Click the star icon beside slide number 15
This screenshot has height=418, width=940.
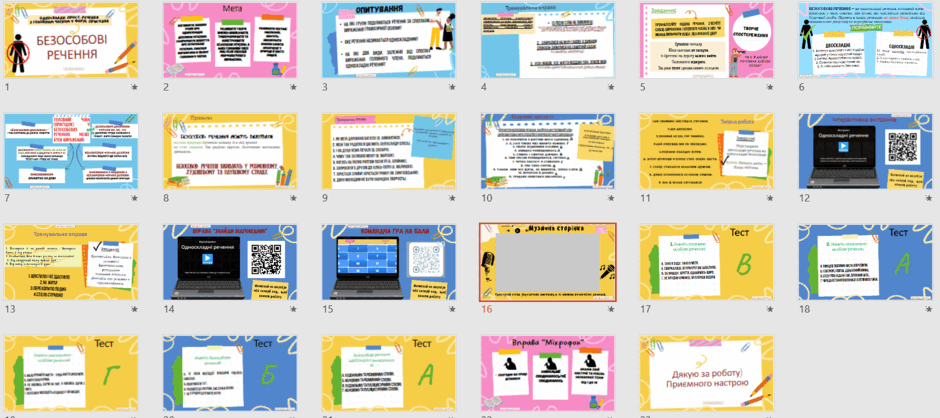click(x=452, y=309)
